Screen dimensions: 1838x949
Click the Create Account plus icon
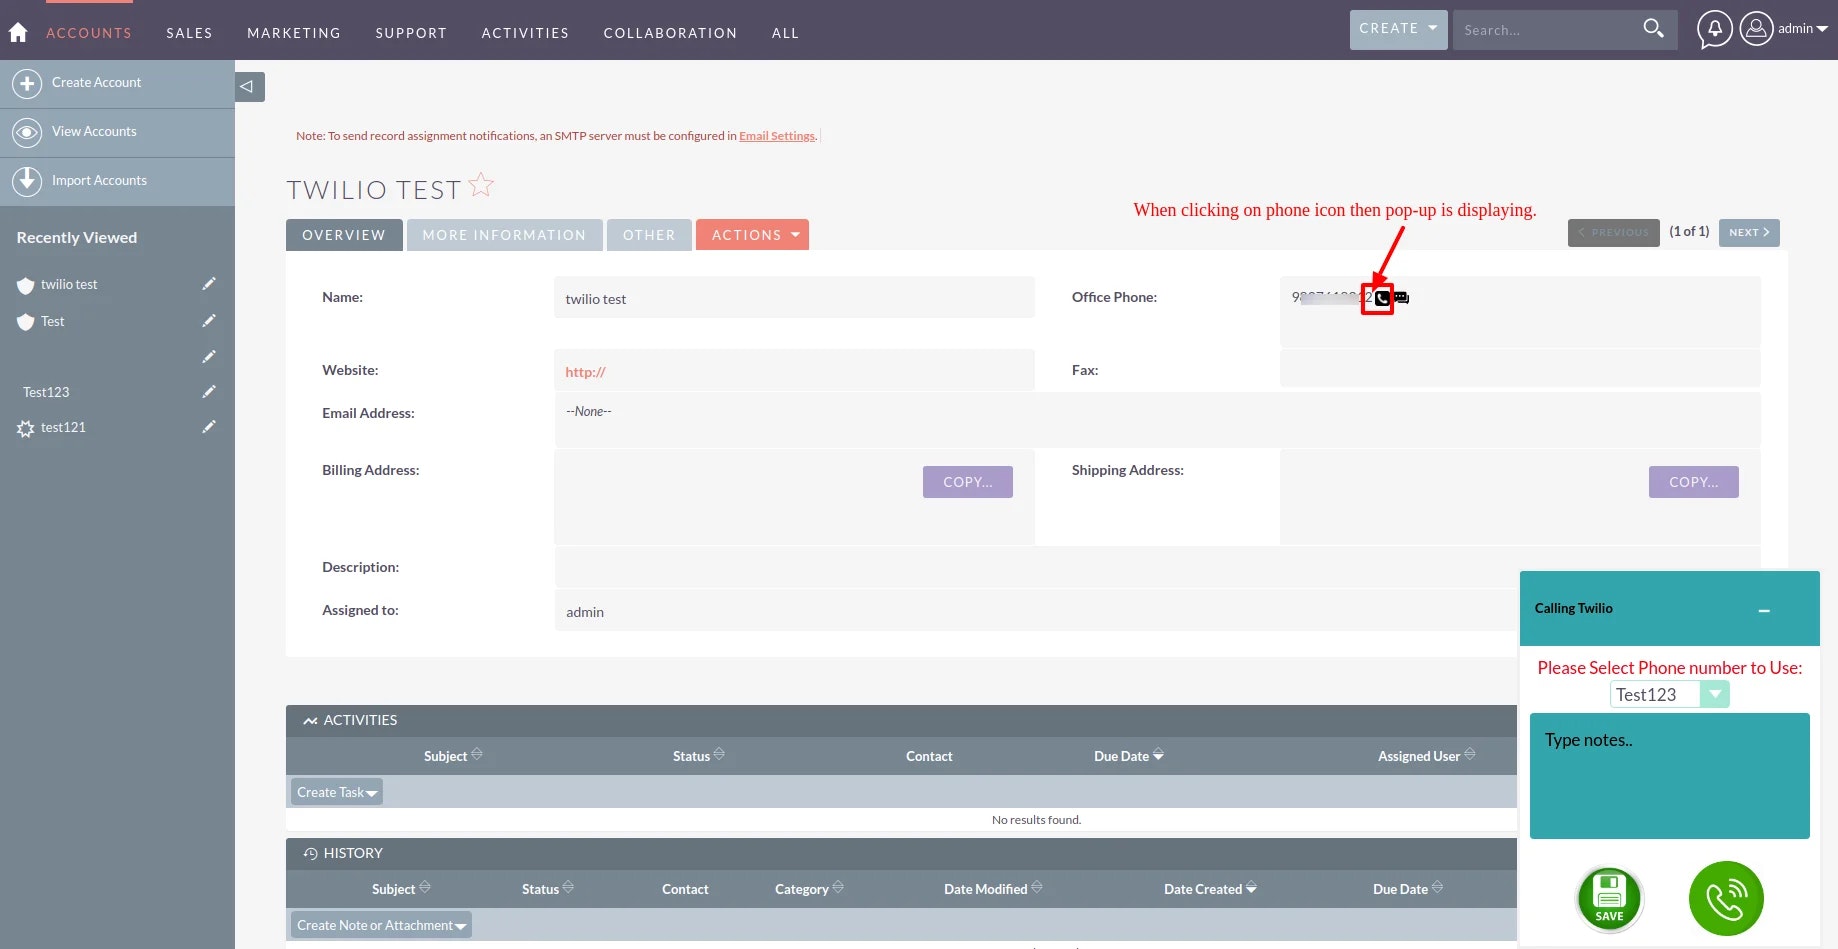point(27,83)
